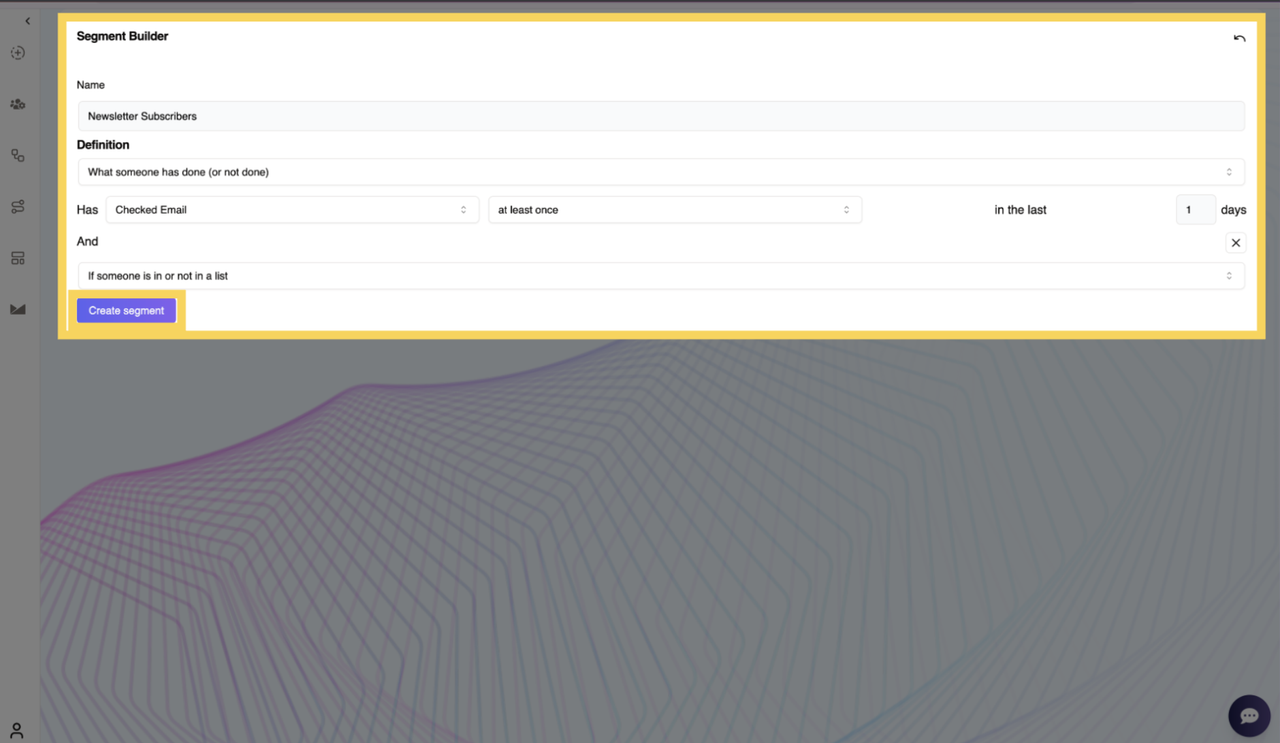
Task: Click the undo back arrow in Segment Builder
Action: click(x=1239, y=38)
